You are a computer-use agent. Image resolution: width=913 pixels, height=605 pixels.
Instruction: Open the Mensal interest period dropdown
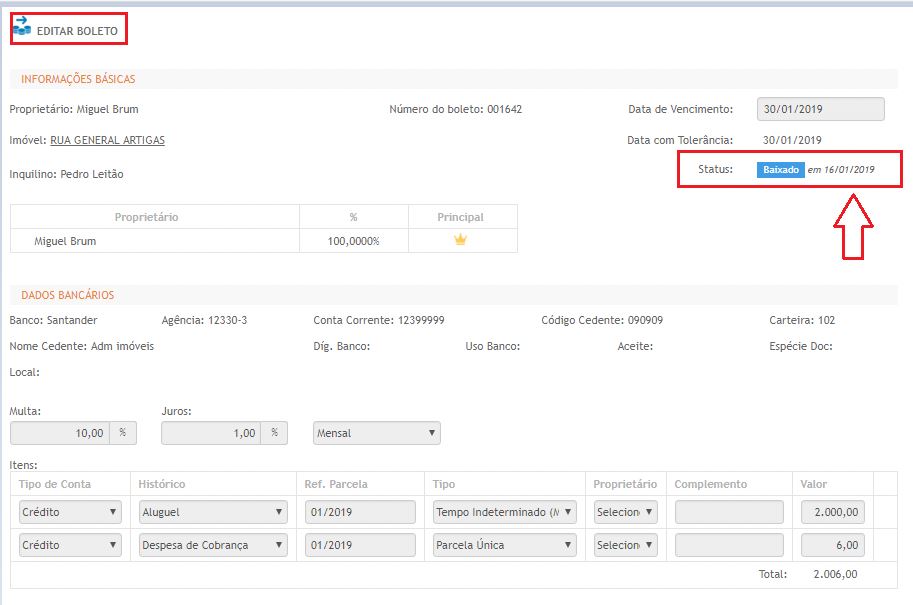(x=376, y=433)
